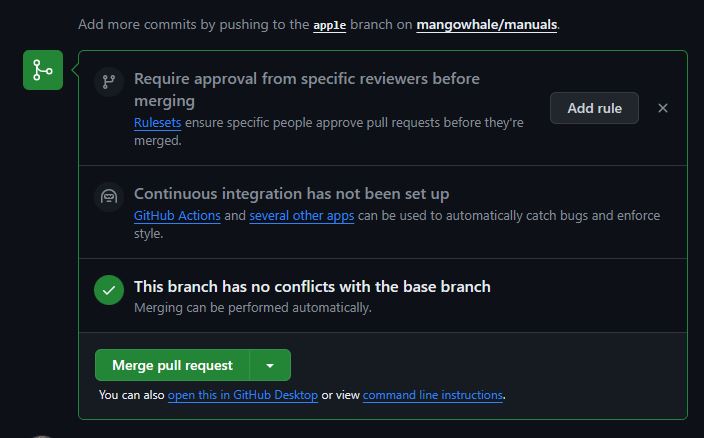704x438 pixels.
Task: Open the Rulesets link
Action: click(x=158, y=123)
